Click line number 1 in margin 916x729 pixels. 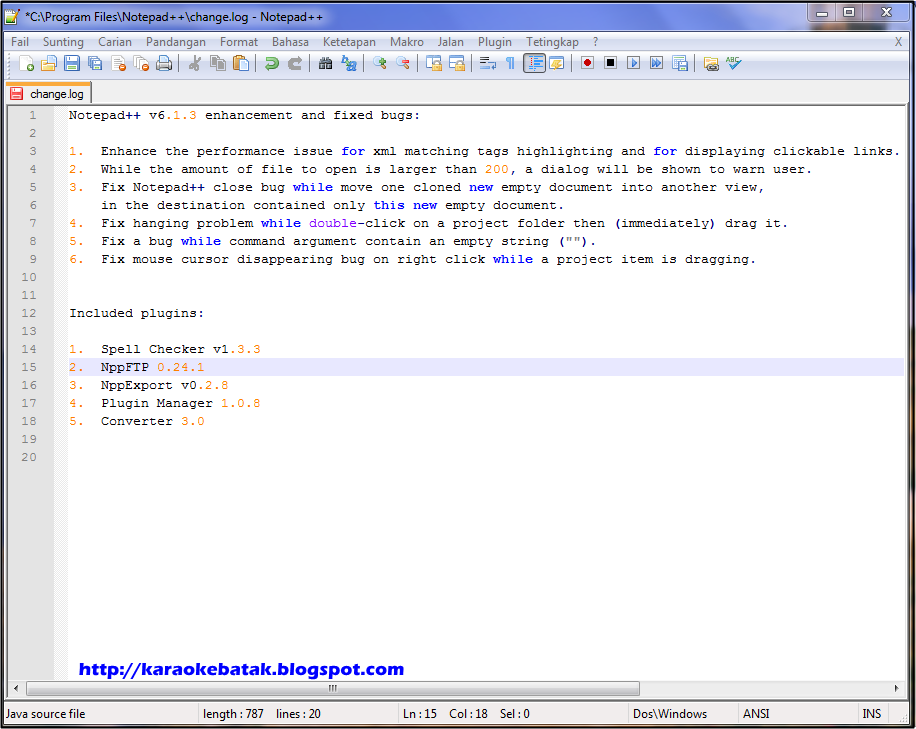(33, 115)
